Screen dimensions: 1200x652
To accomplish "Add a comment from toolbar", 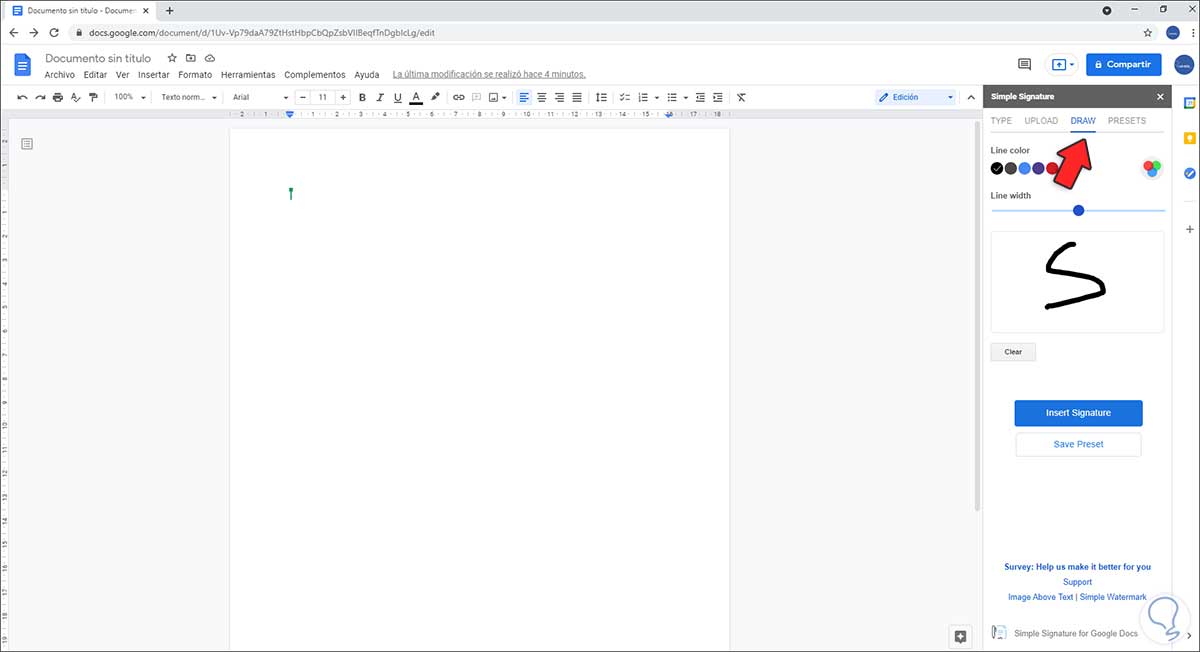I will [477, 97].
